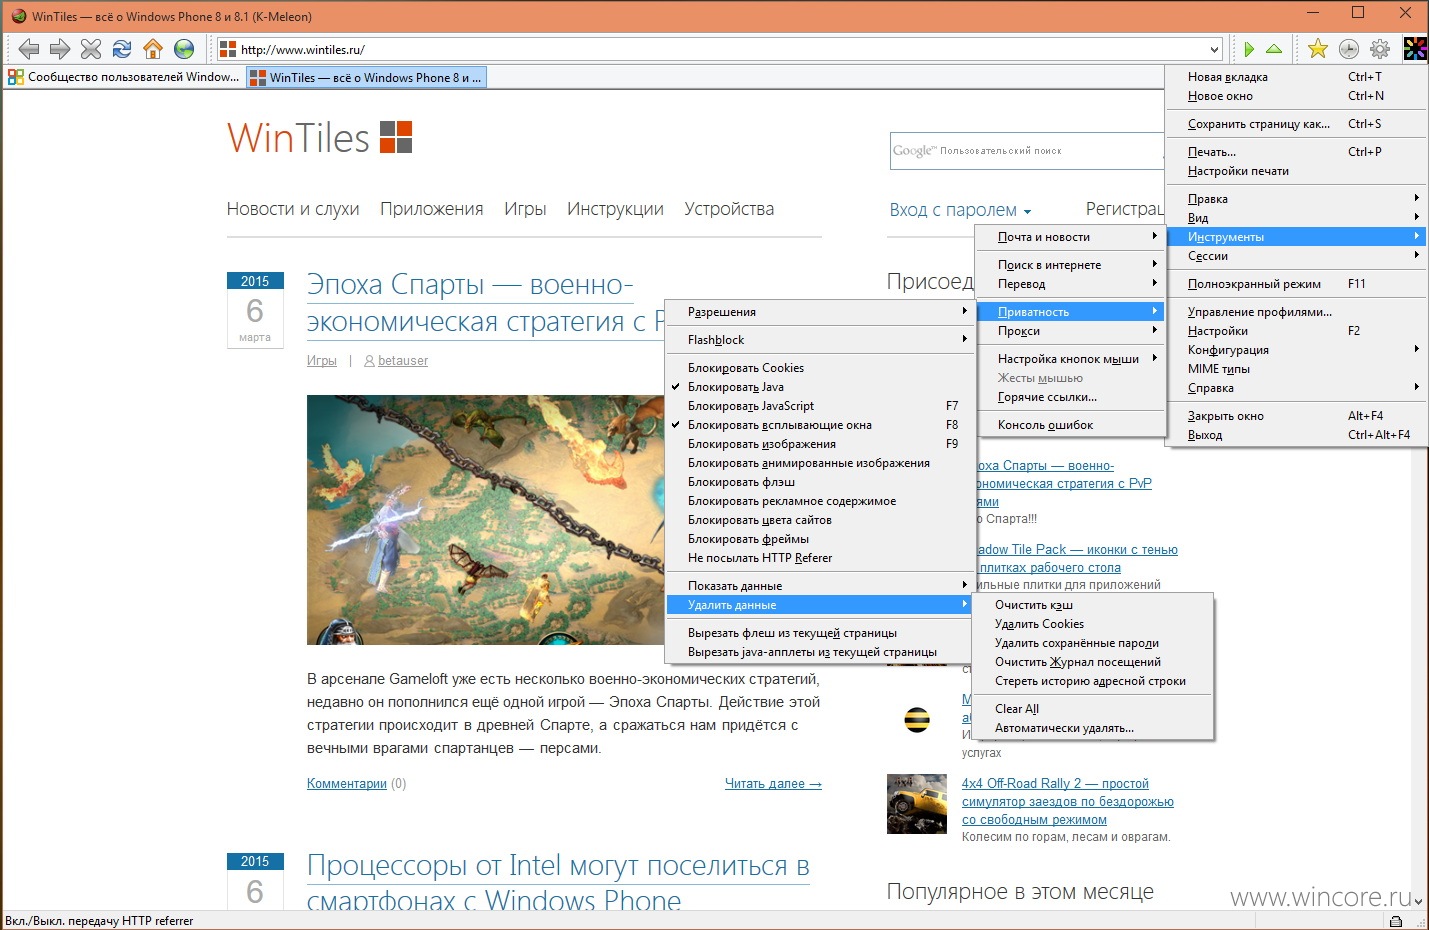
Task: Click the Игры category link under headline
Action: [322, 361]
